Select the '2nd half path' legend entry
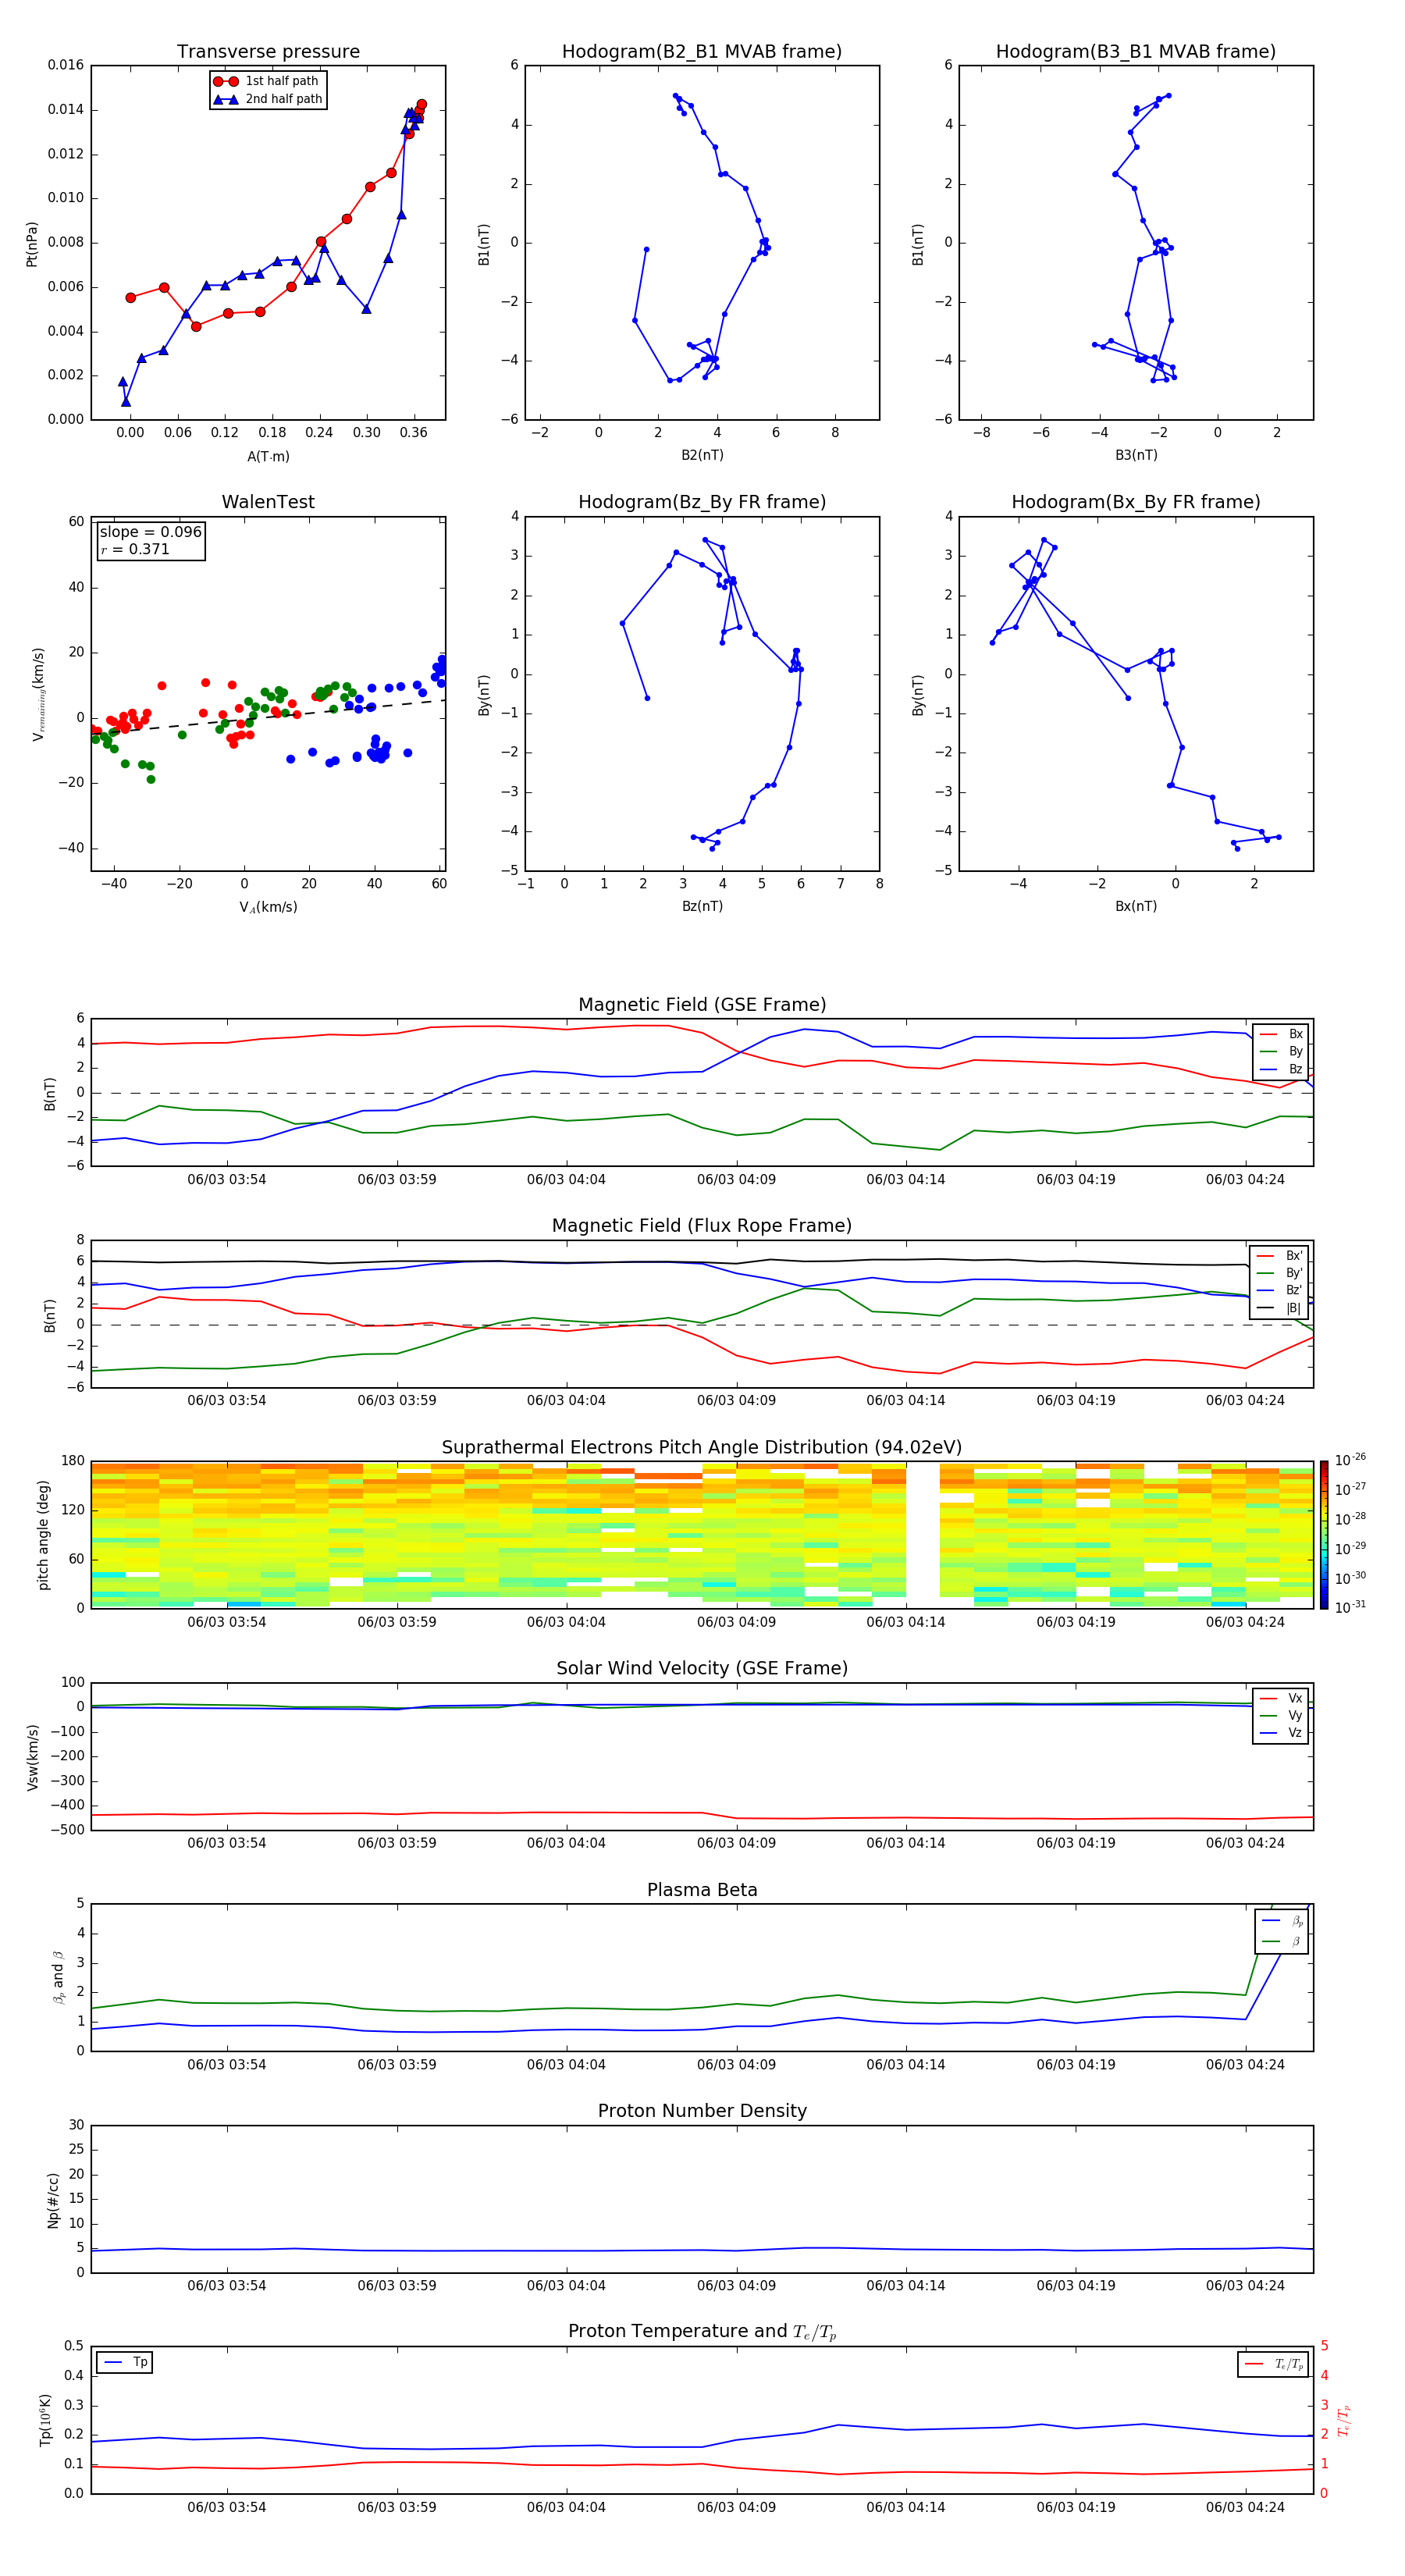Viewport: 1405px width, 2576px height. tap(268, 99)
